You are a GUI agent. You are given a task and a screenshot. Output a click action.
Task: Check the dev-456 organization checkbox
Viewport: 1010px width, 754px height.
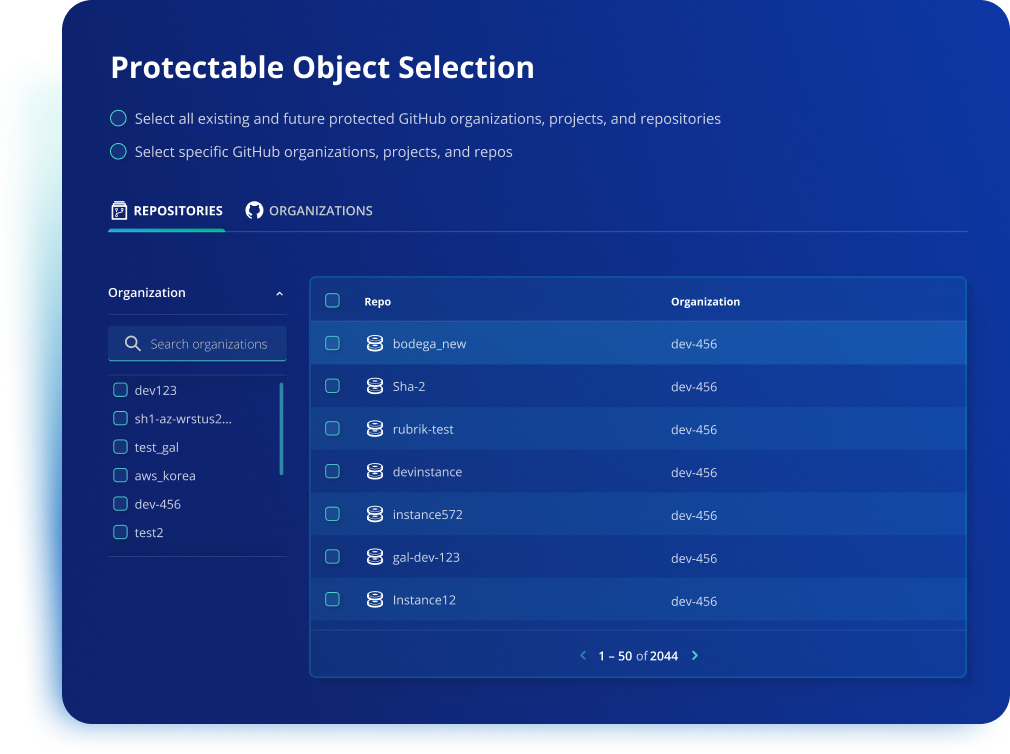point(120,504)
